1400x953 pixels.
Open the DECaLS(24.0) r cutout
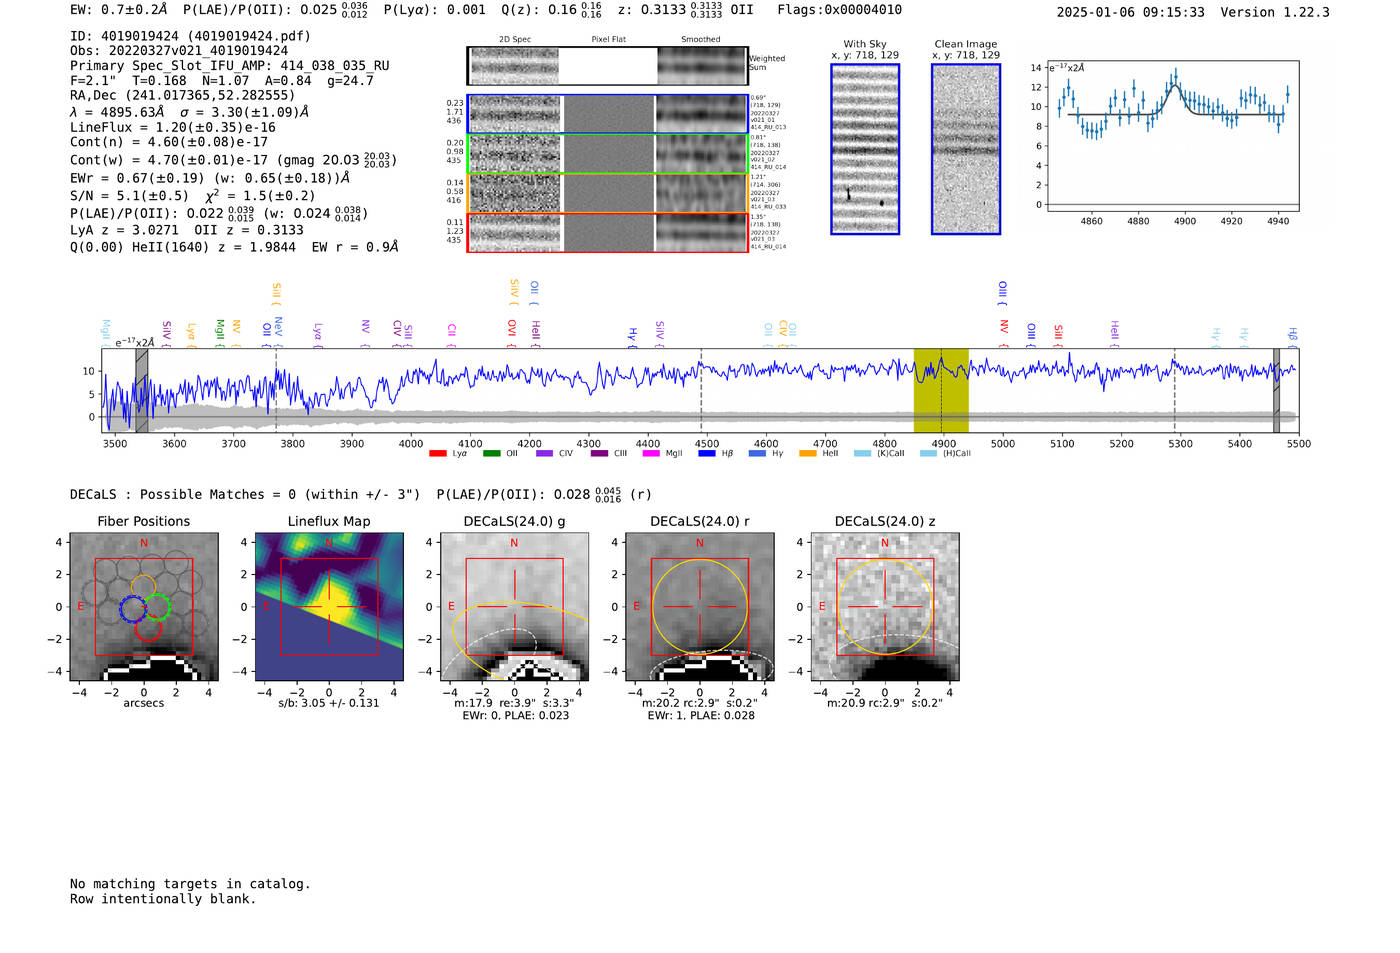(x=699, y=606)
